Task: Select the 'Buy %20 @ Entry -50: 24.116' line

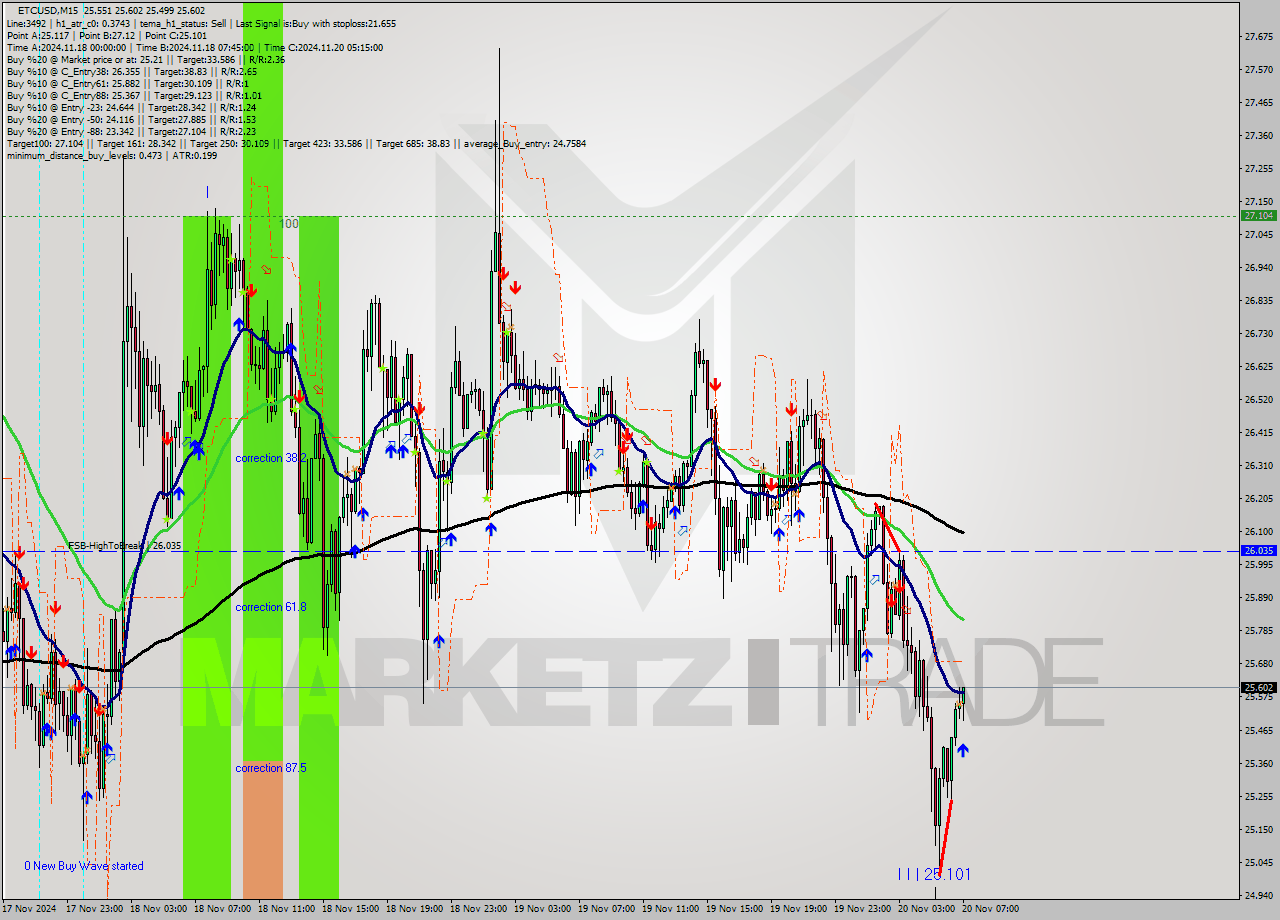Action: coord(132,119)
